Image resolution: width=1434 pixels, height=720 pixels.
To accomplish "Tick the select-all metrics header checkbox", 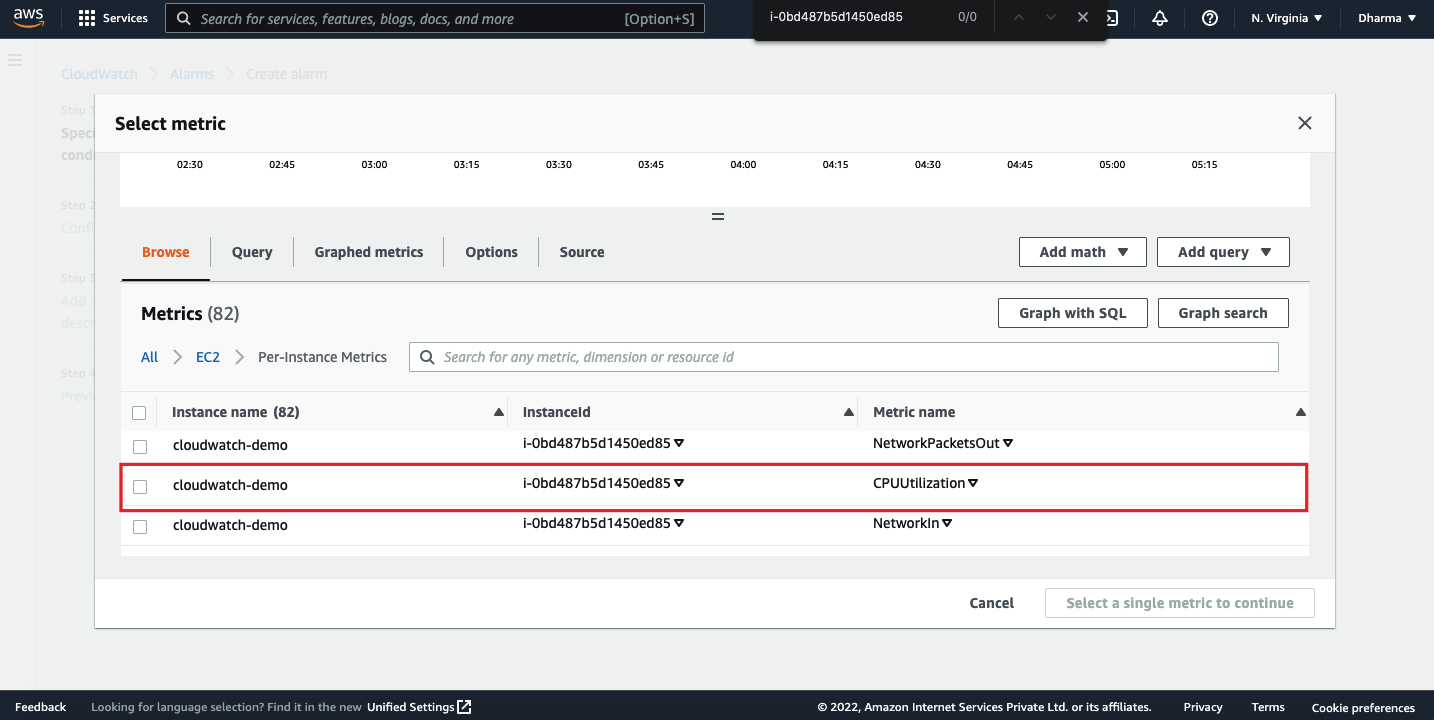I will (x=139, y=412).
